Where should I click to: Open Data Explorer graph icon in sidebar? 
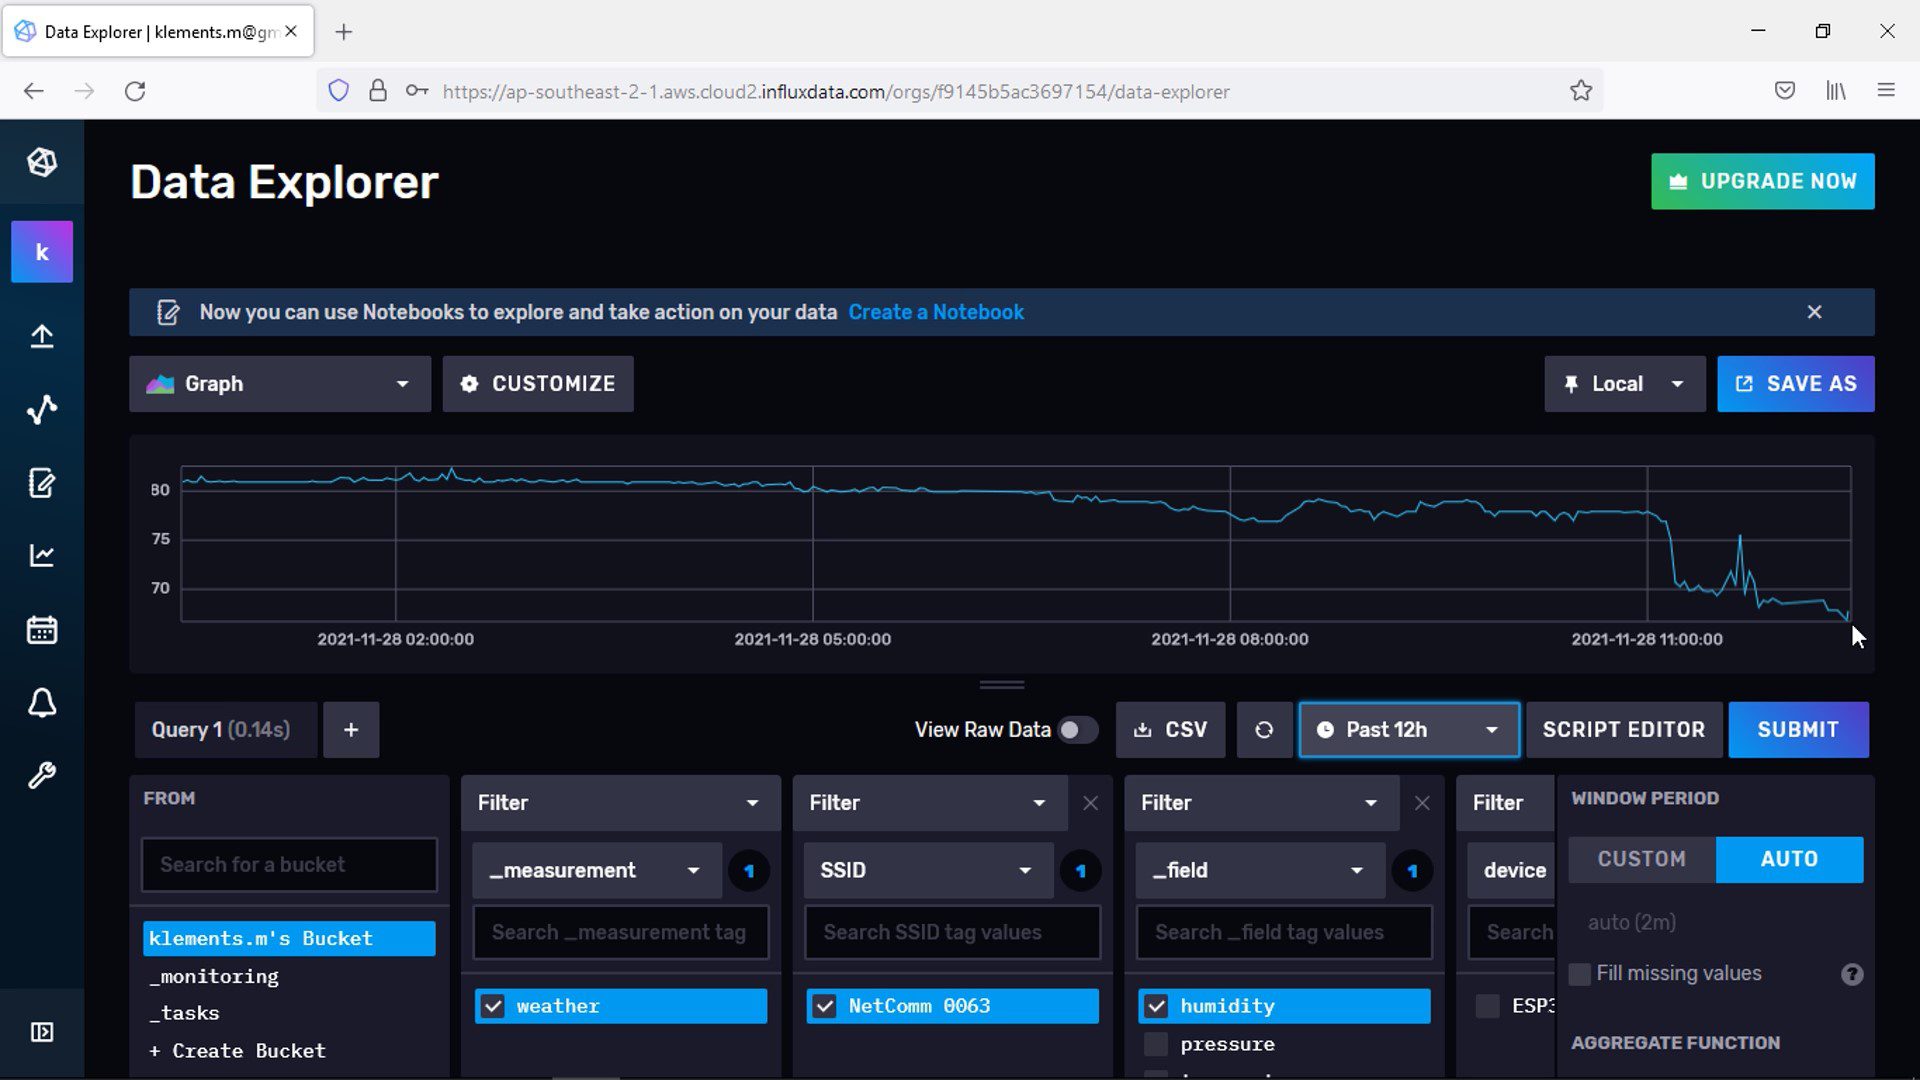point(41,410)
